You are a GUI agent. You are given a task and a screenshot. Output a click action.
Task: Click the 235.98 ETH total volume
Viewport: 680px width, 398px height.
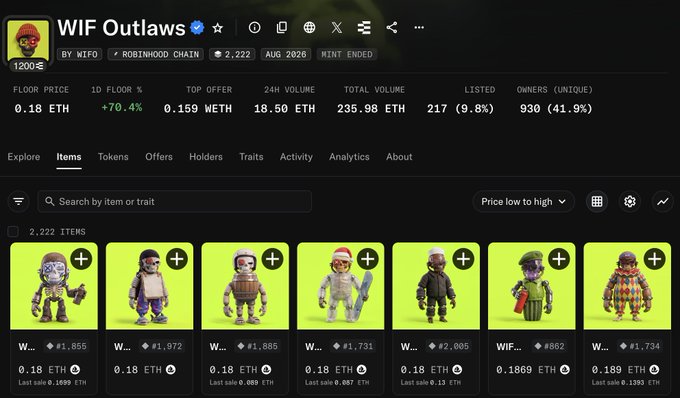[x=371, y=108]
